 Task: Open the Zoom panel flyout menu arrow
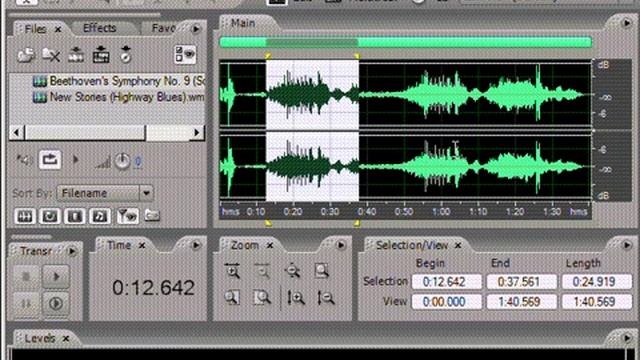(x=340, y=245)
